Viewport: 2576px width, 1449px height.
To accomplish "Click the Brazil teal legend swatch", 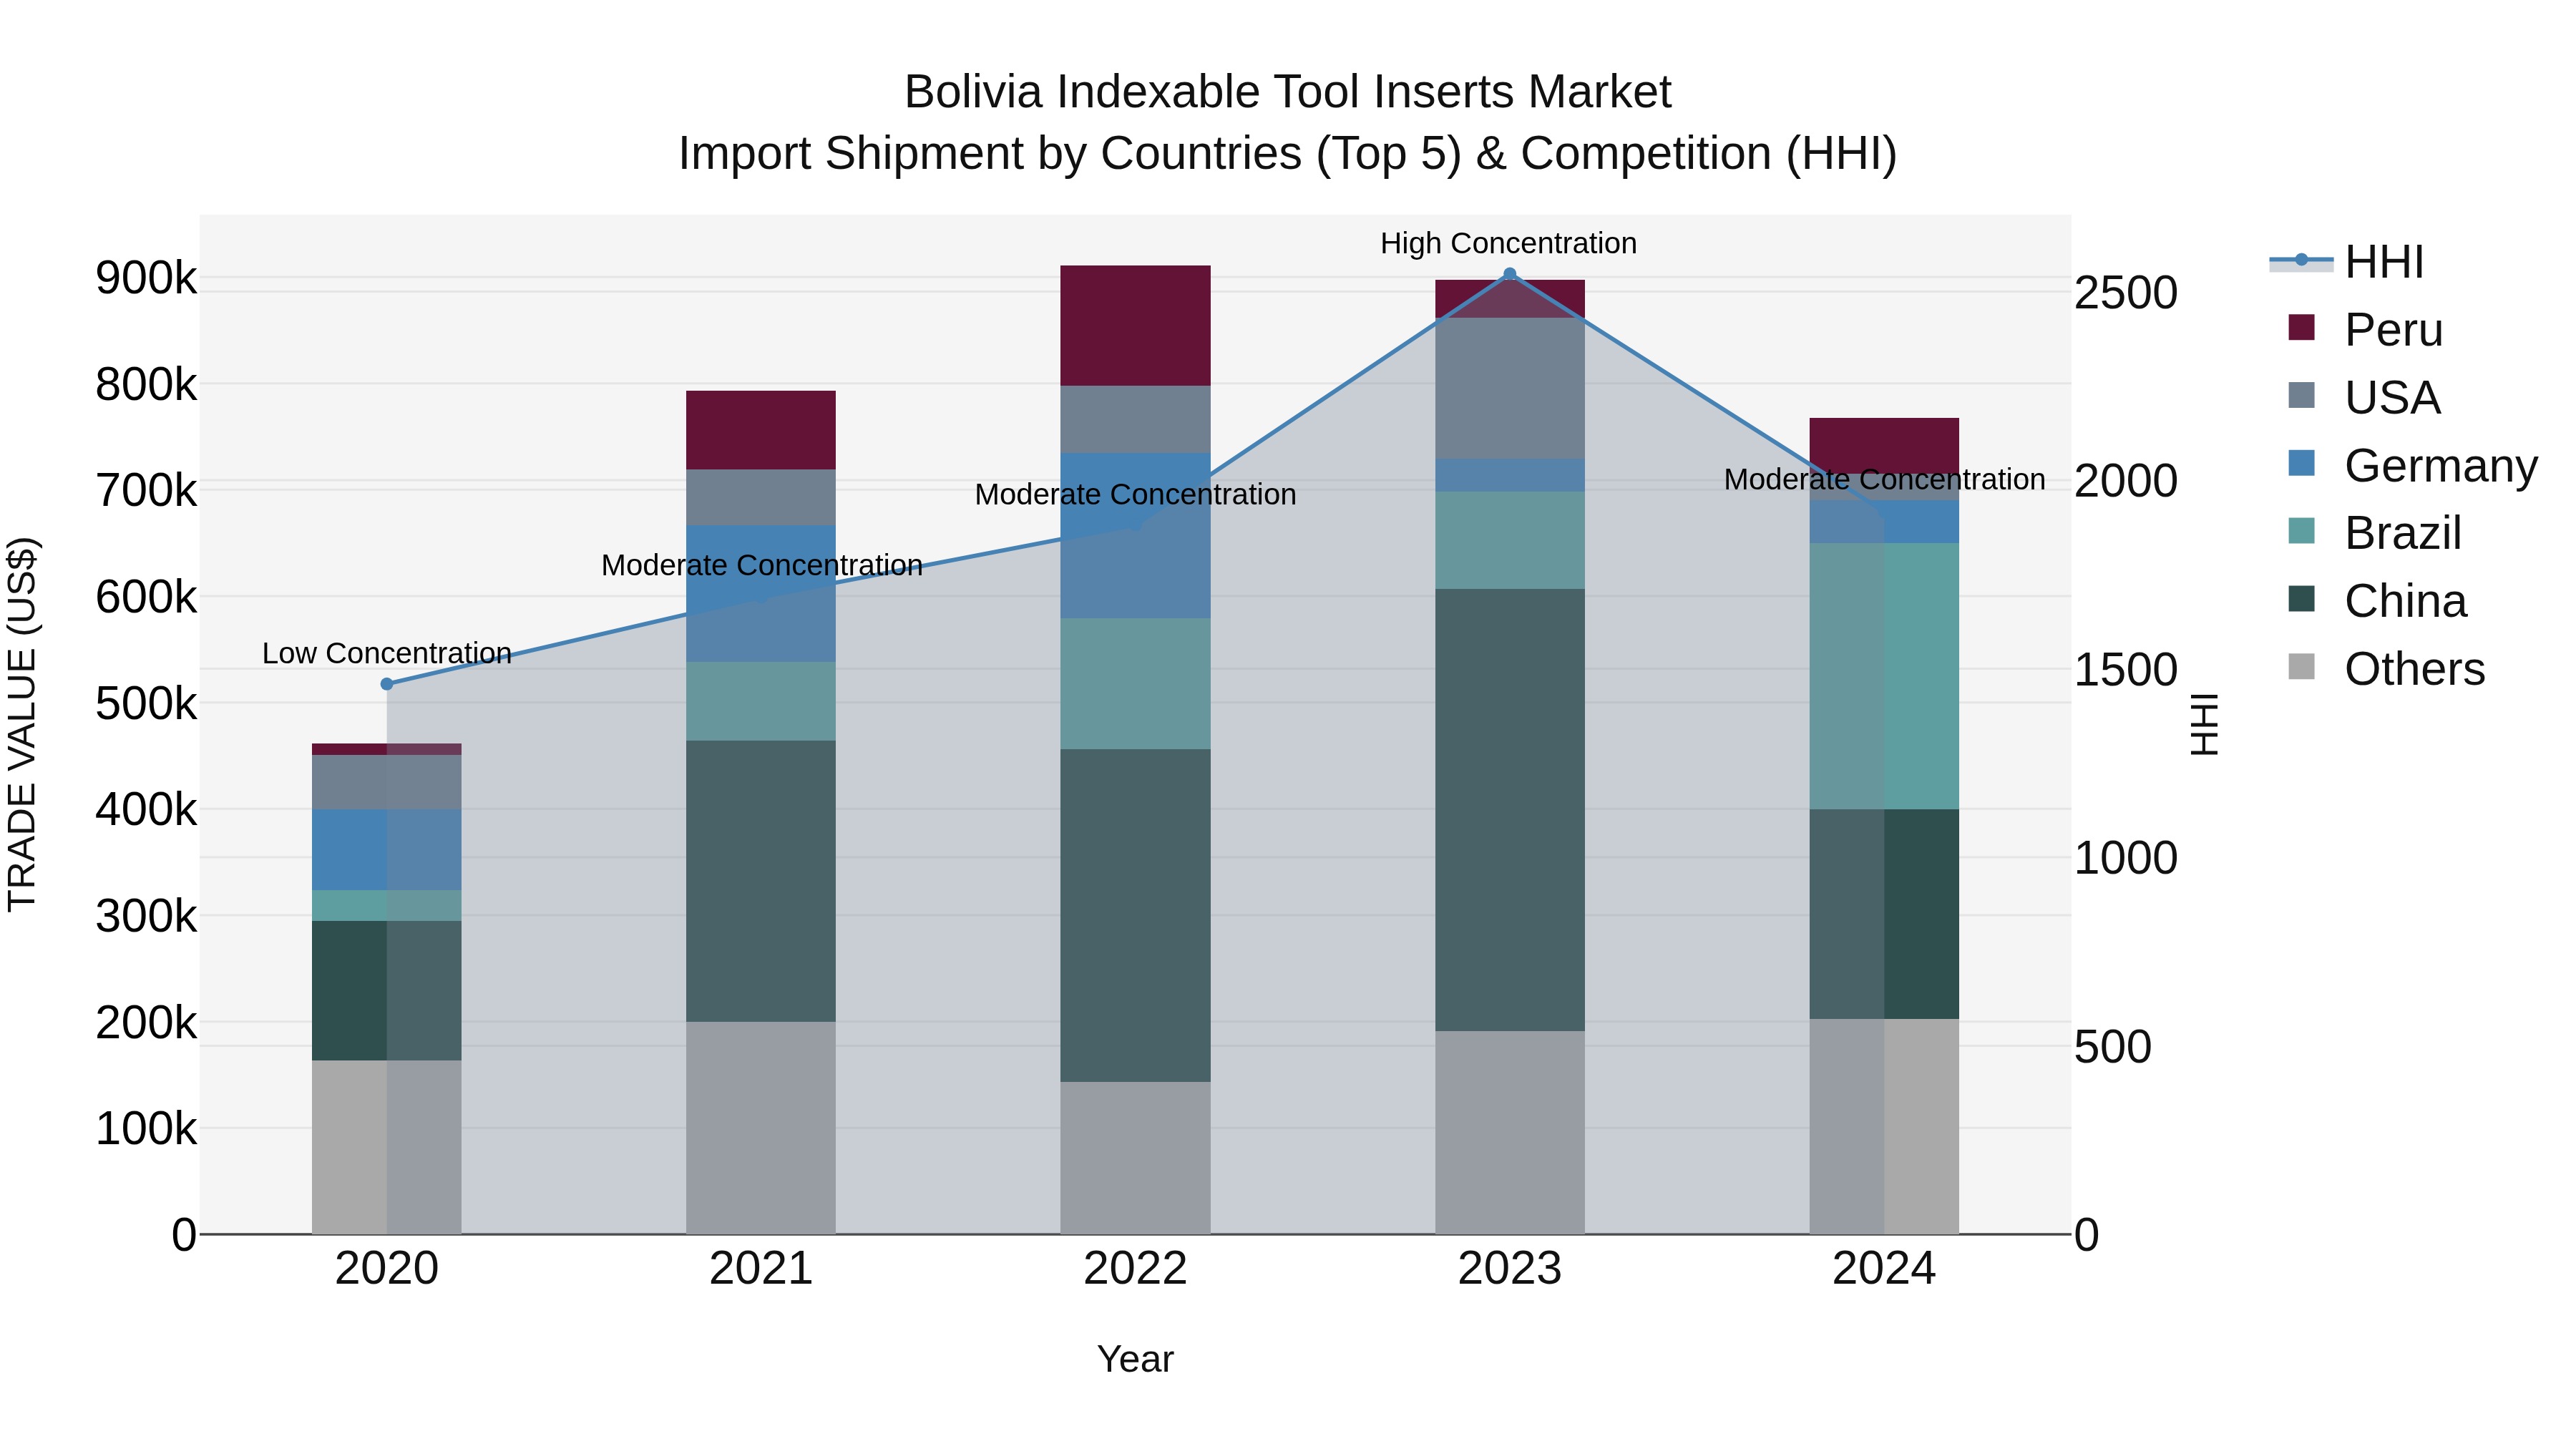I will pos(2301,530).
